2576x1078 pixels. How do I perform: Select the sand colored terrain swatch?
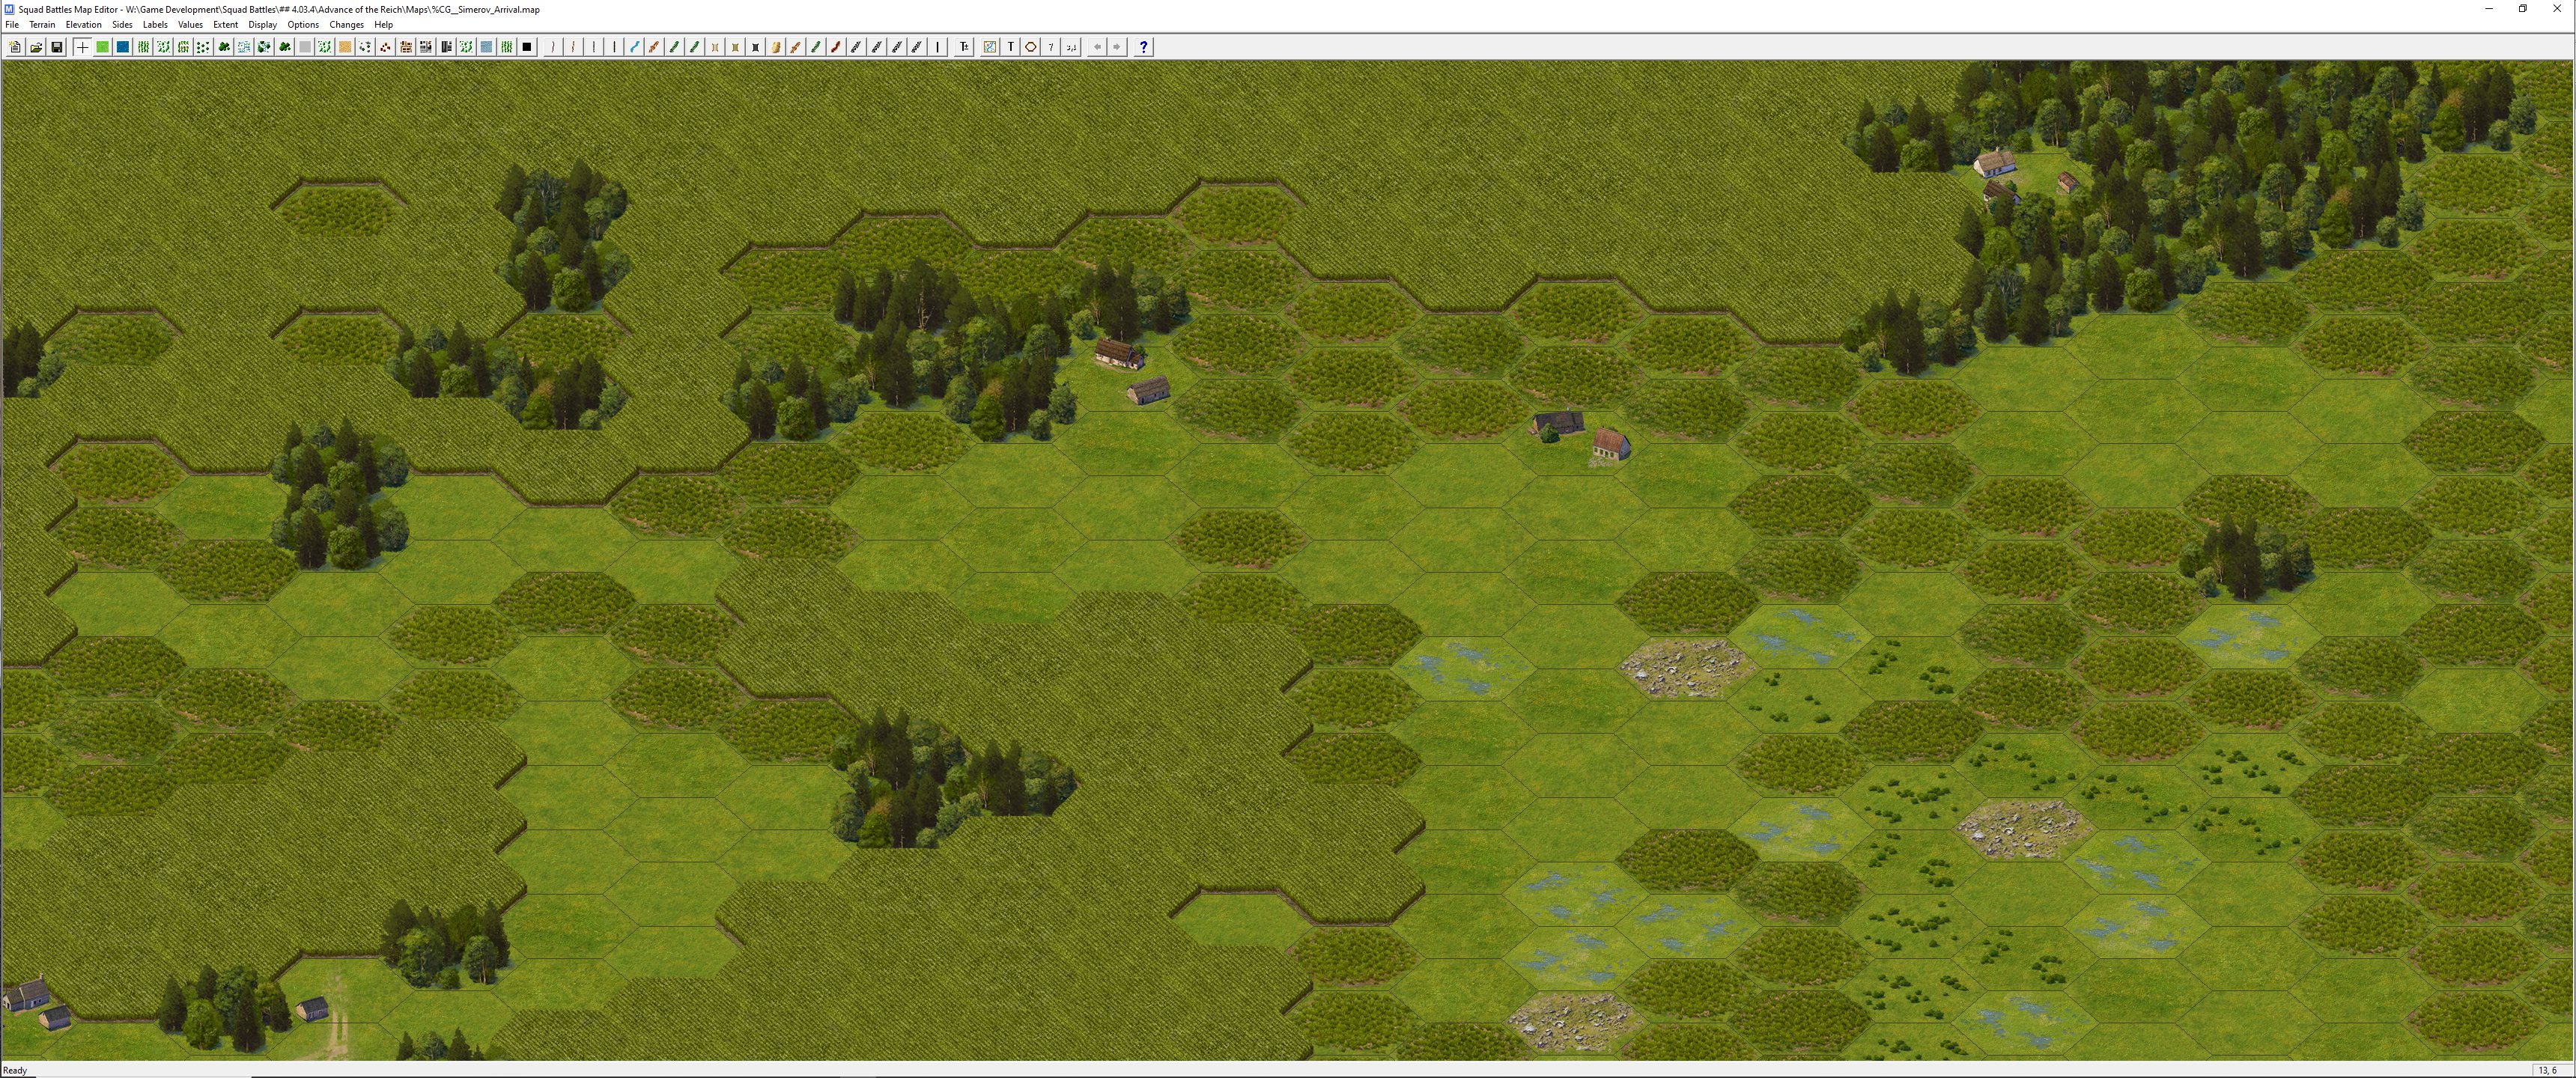tap(345, 47)
